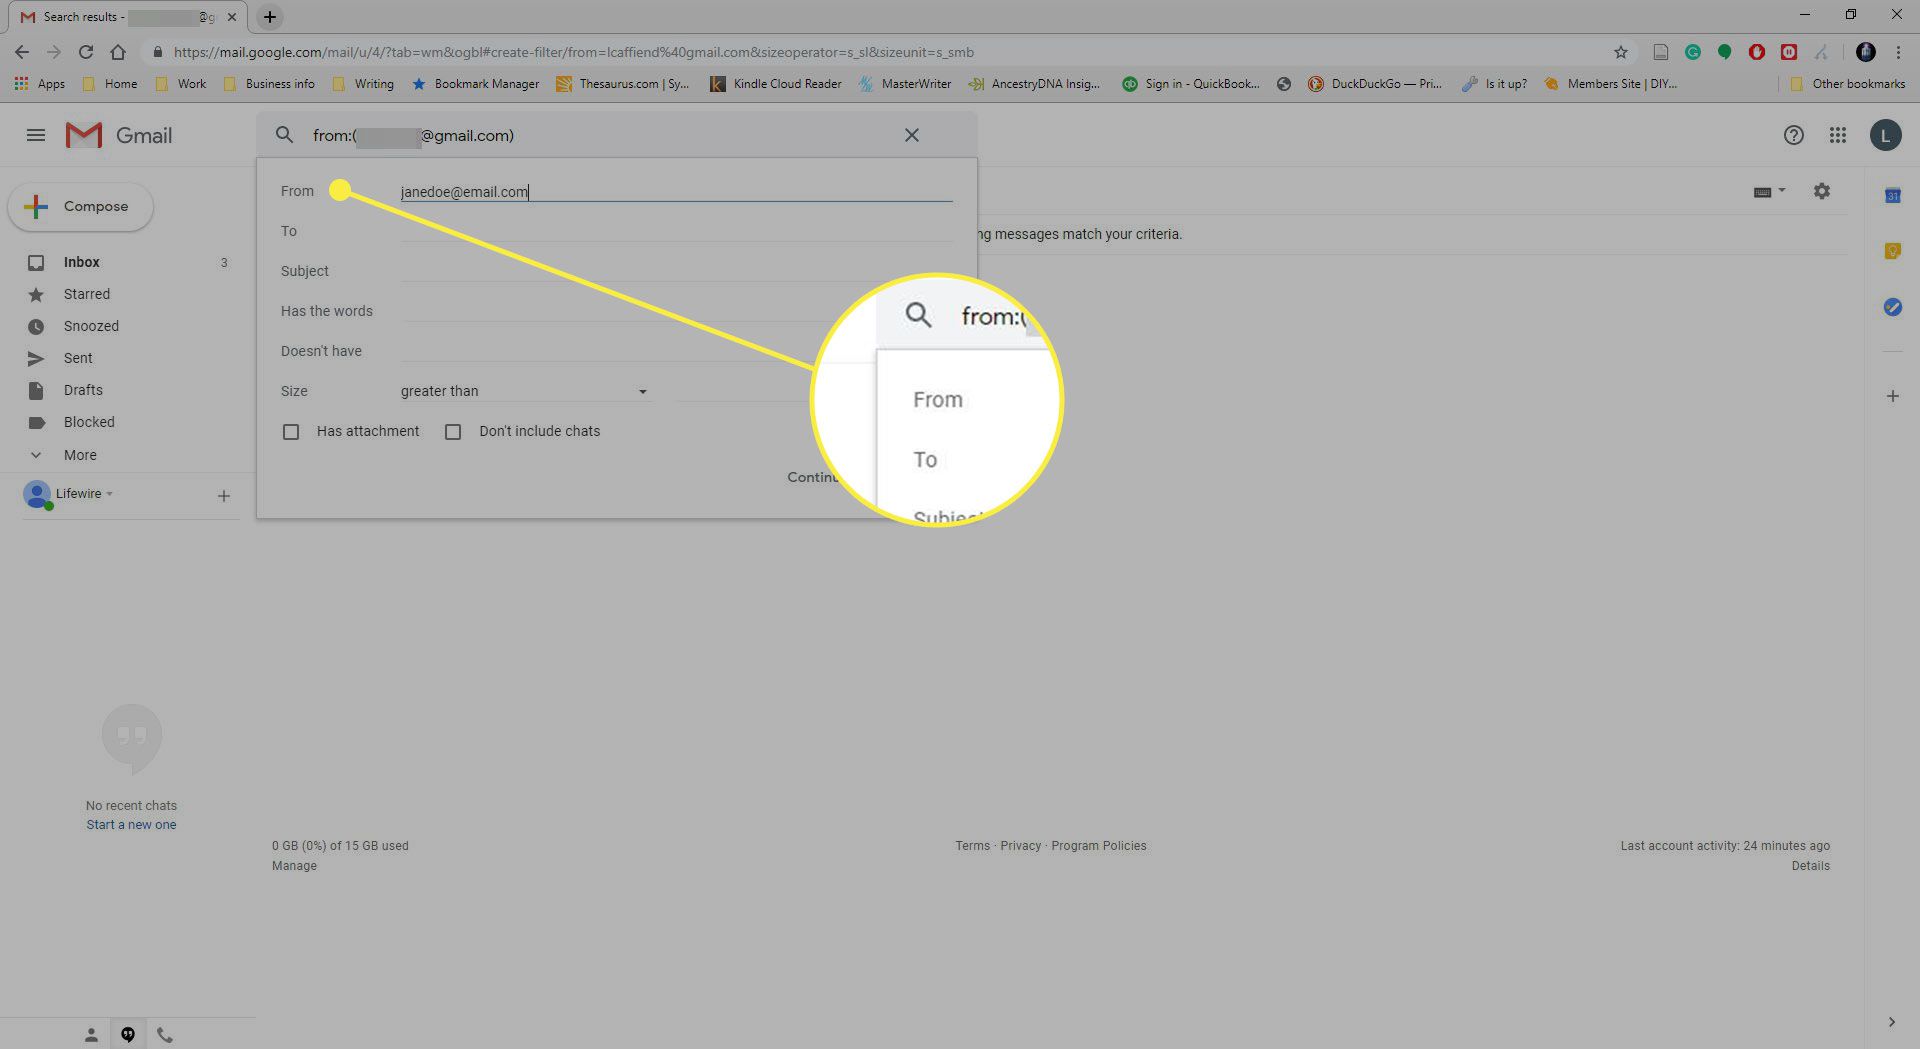Image resolution: width=1920 pixels, height=1049 pixels.
Task: Open the Work bookmarks folder
Action: tap(181, 84)
